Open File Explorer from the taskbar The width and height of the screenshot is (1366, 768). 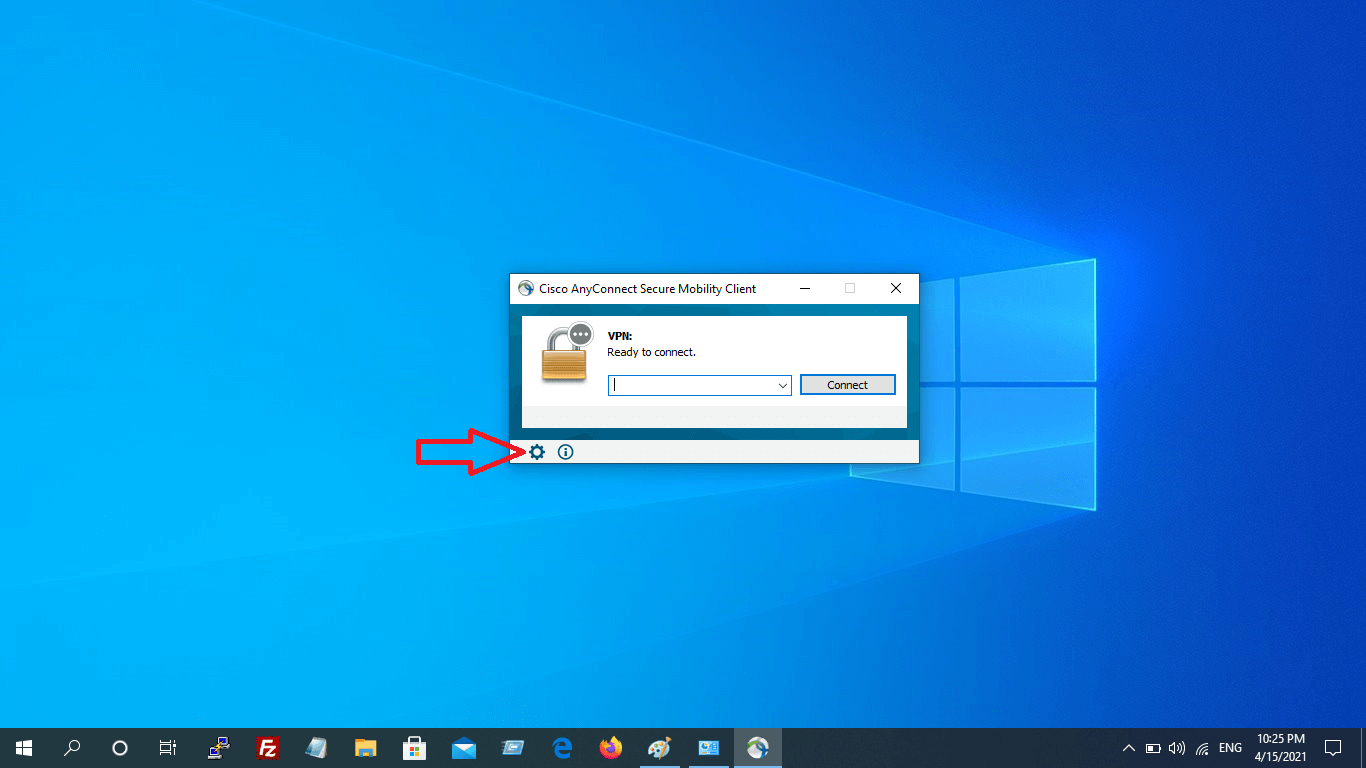pyautogui.click(x=366, y=748)
